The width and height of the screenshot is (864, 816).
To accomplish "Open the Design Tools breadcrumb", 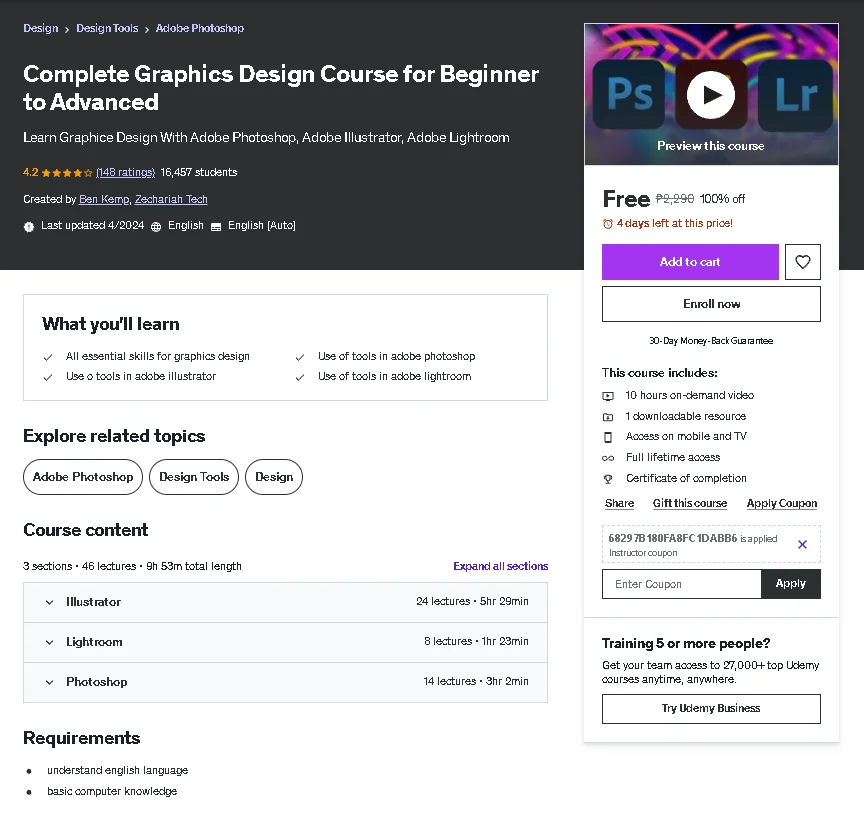I will click(107, 28).
